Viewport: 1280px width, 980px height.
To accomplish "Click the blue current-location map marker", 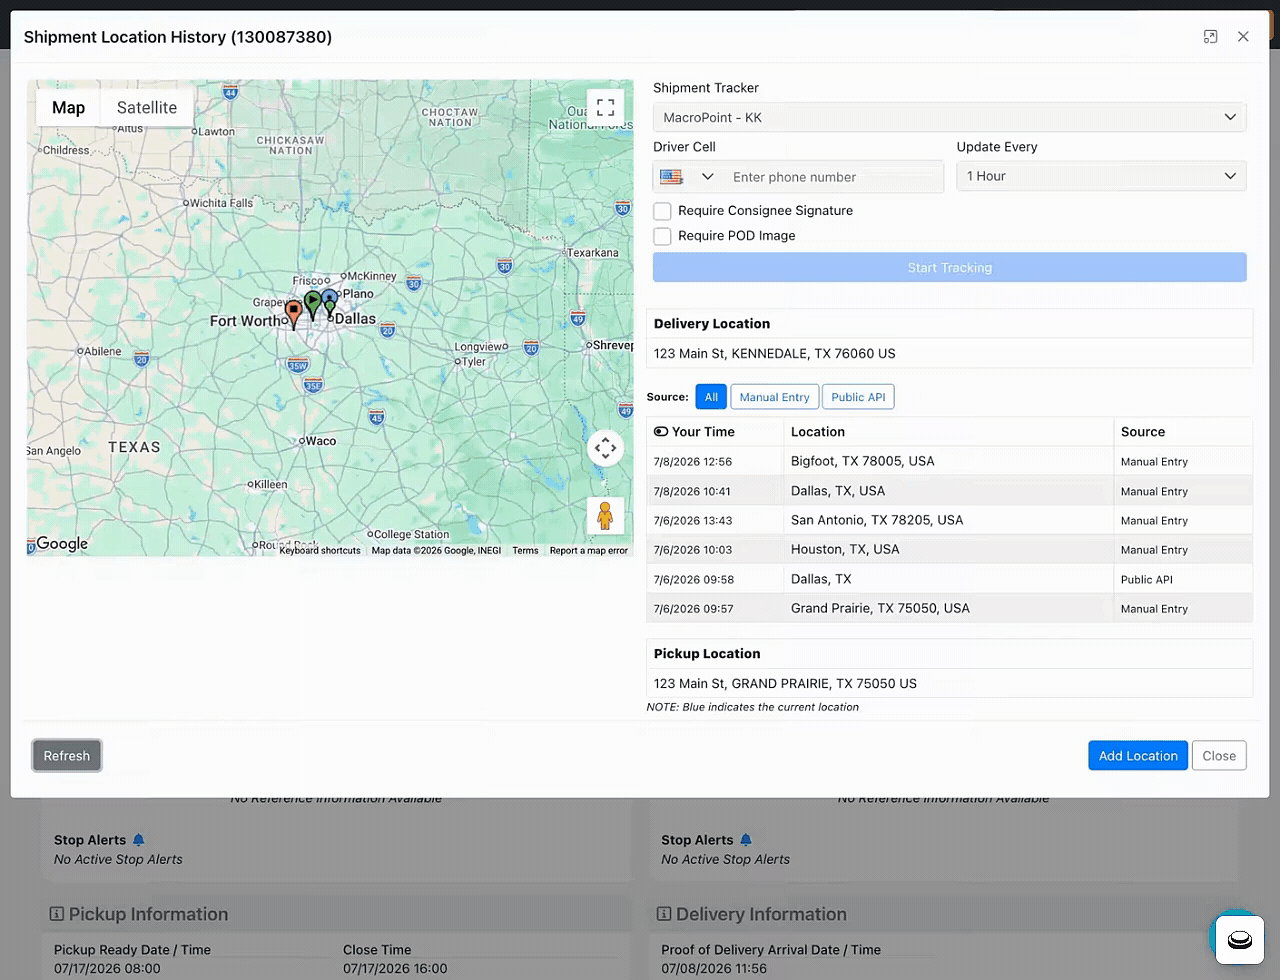I will 329,297.
